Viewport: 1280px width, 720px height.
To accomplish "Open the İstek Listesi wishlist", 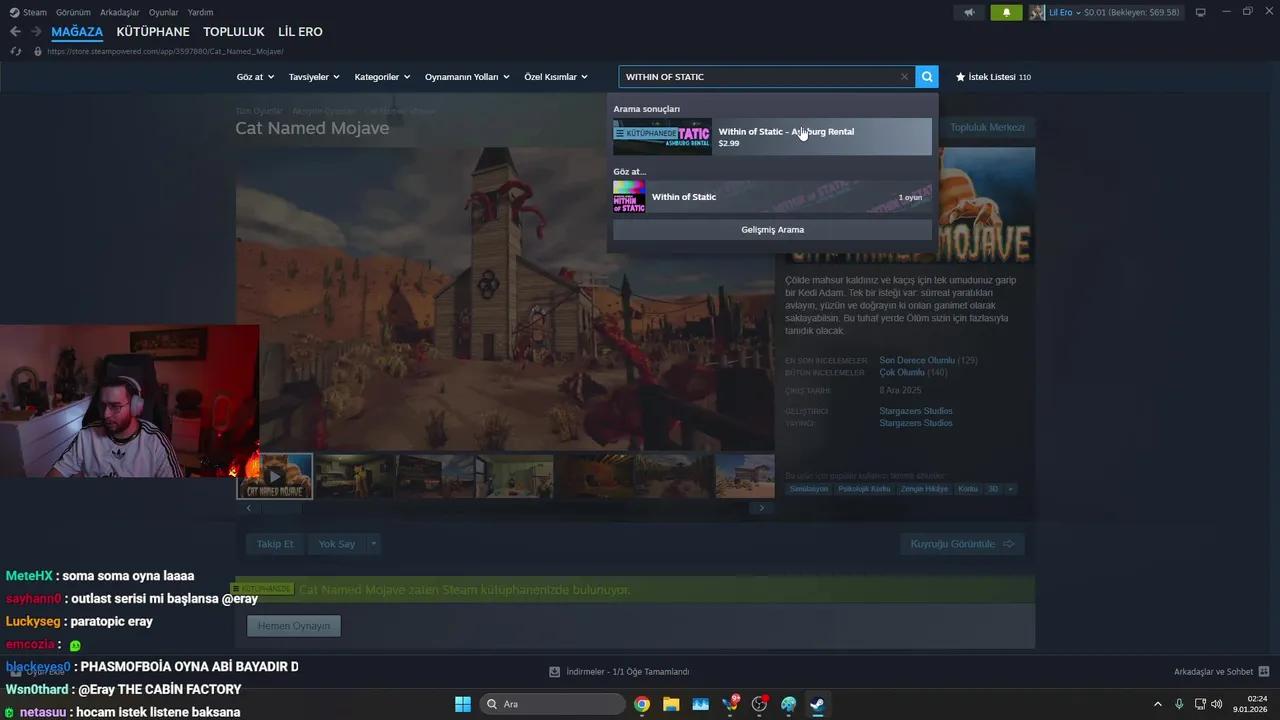I will (993, 77).
